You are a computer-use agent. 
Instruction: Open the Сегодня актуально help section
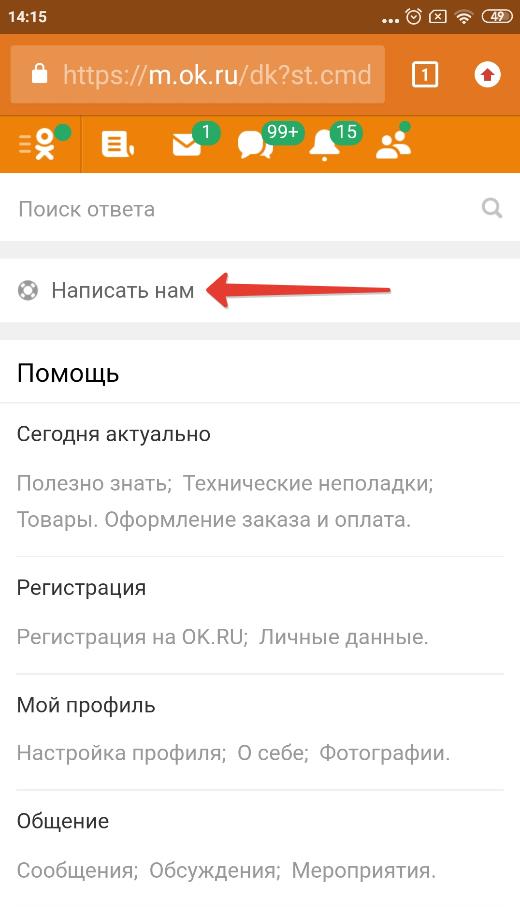coord(260,480)
